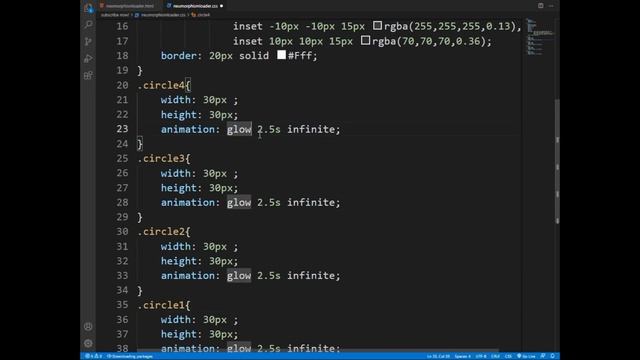The width and height of the screenshot is (640, 360).
Task: Click highlighted glow on line 23
Action: point(239,129)
